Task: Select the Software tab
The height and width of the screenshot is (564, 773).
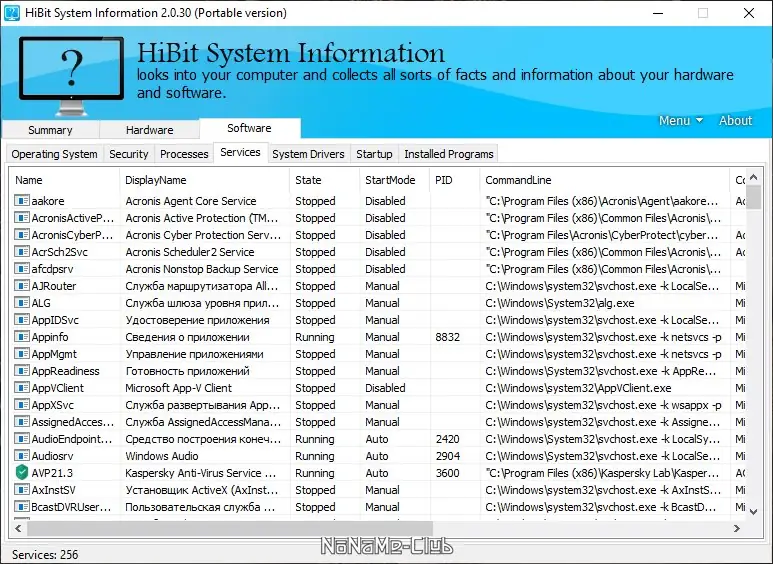Action: (x=249, y=128)
